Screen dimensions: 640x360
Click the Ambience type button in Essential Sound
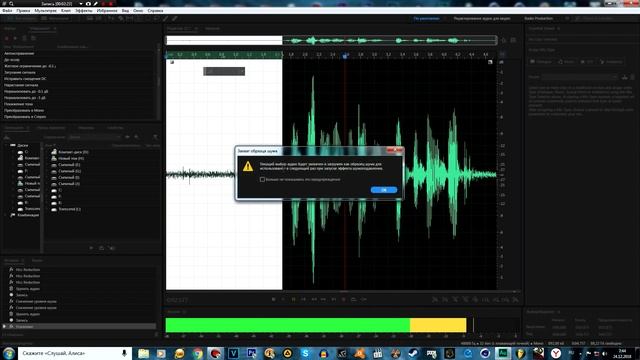(611, 62)
